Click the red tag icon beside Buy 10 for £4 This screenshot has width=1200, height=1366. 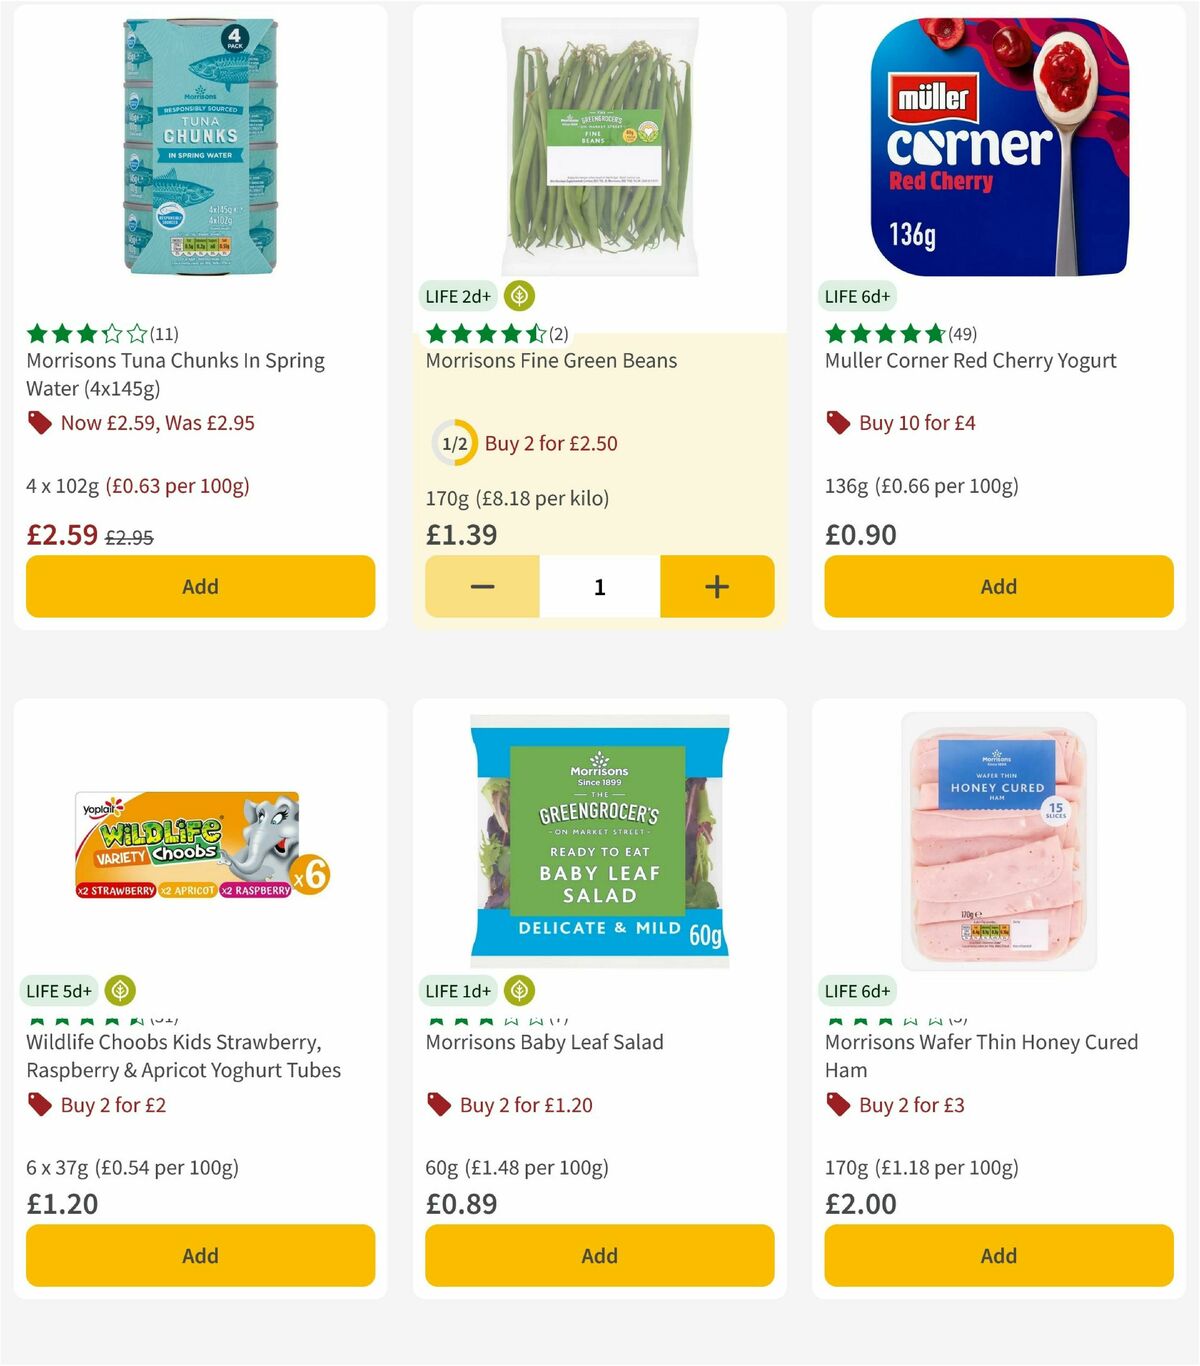tap(837, 423)
